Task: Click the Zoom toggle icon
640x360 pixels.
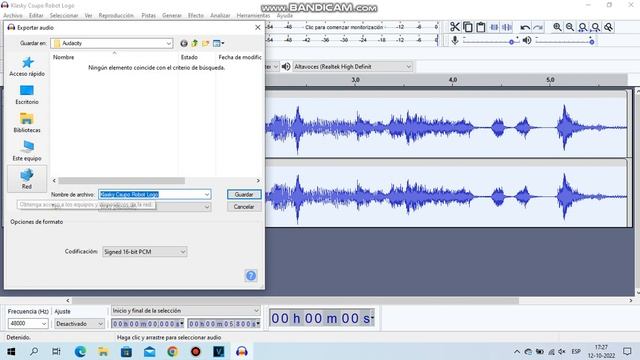Action: (x=609, y=27)
